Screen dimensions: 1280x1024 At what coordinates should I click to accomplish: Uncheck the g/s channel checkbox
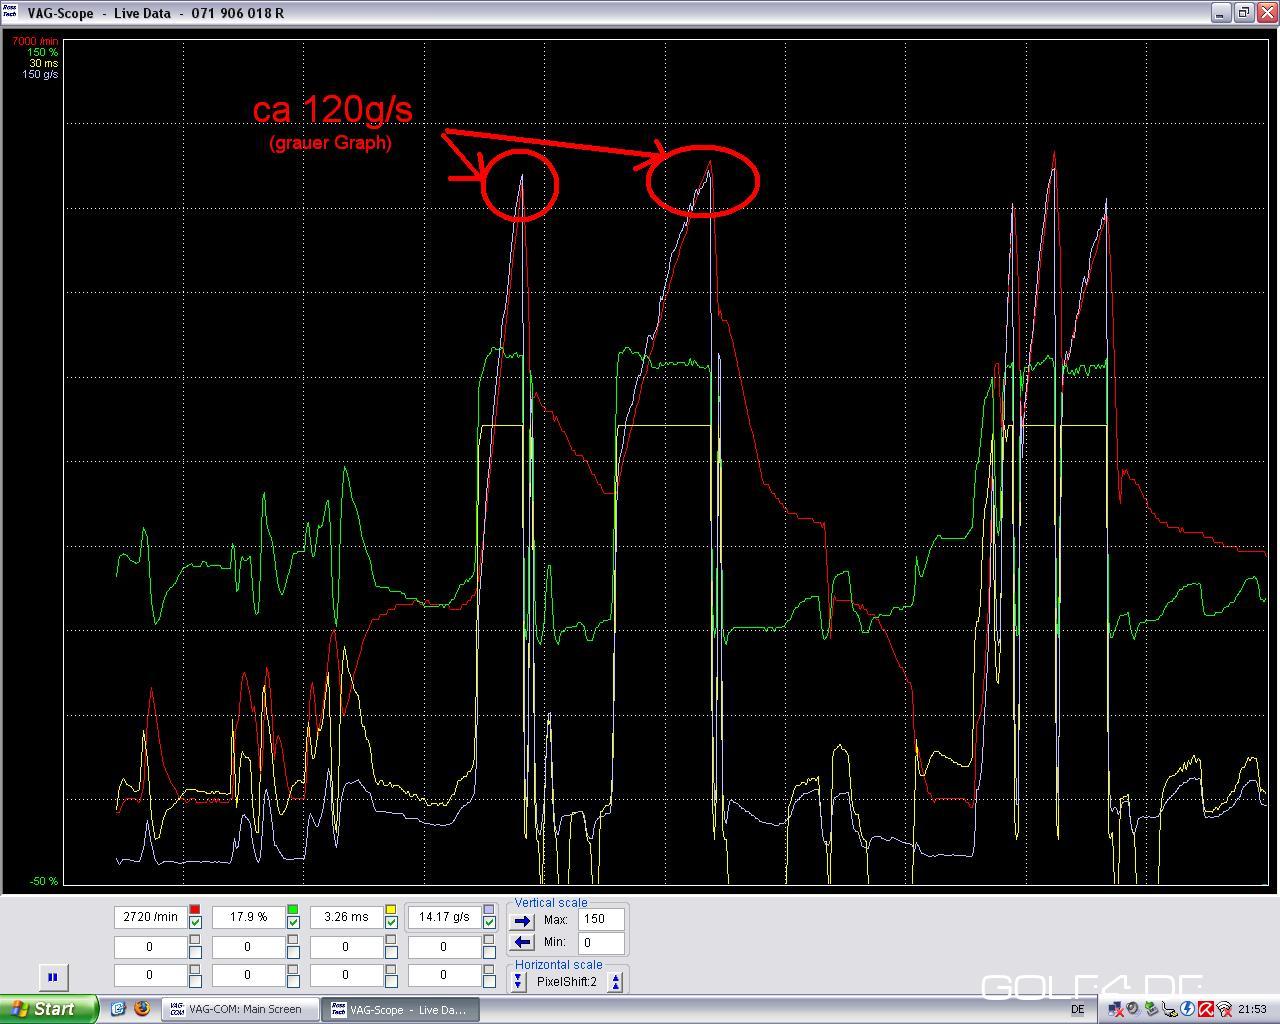(x=489, y=922)
